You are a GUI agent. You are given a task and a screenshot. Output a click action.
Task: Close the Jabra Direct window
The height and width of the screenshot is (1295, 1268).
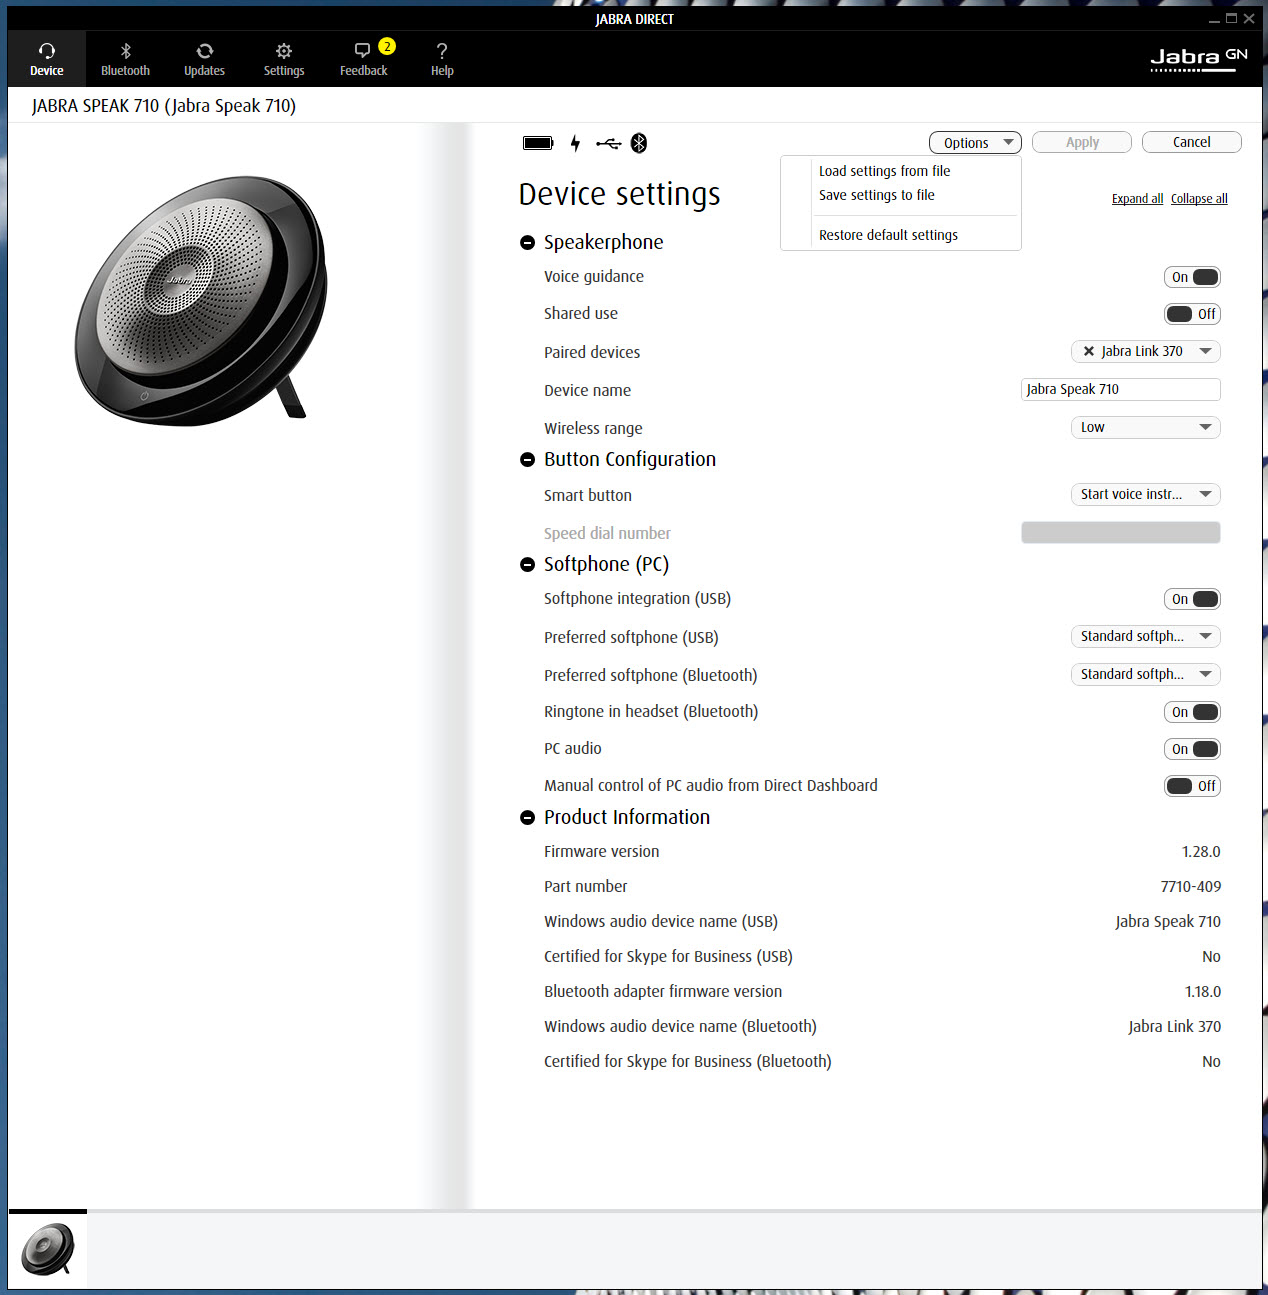click(x=1249, y=18)
